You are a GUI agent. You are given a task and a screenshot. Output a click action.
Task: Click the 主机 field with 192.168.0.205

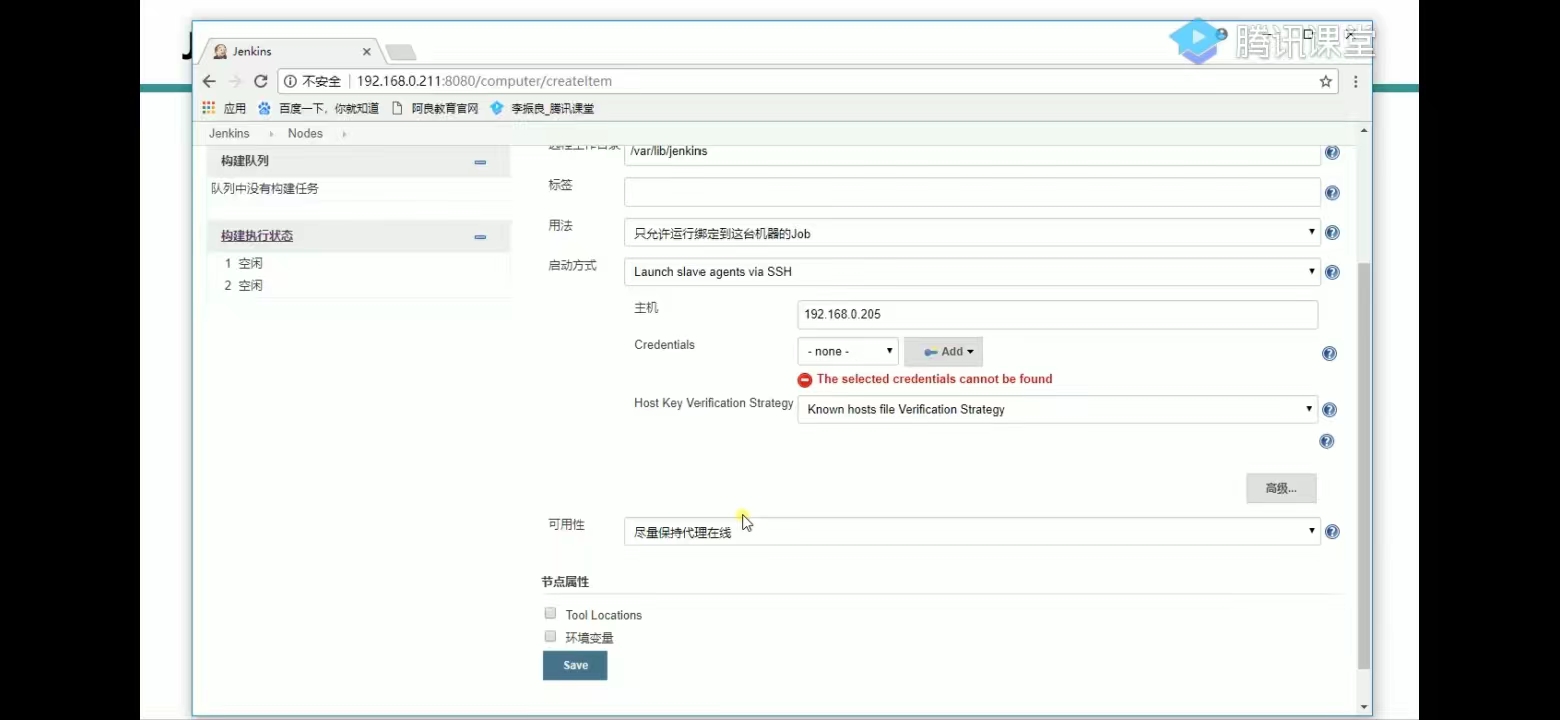point(1057,314)
